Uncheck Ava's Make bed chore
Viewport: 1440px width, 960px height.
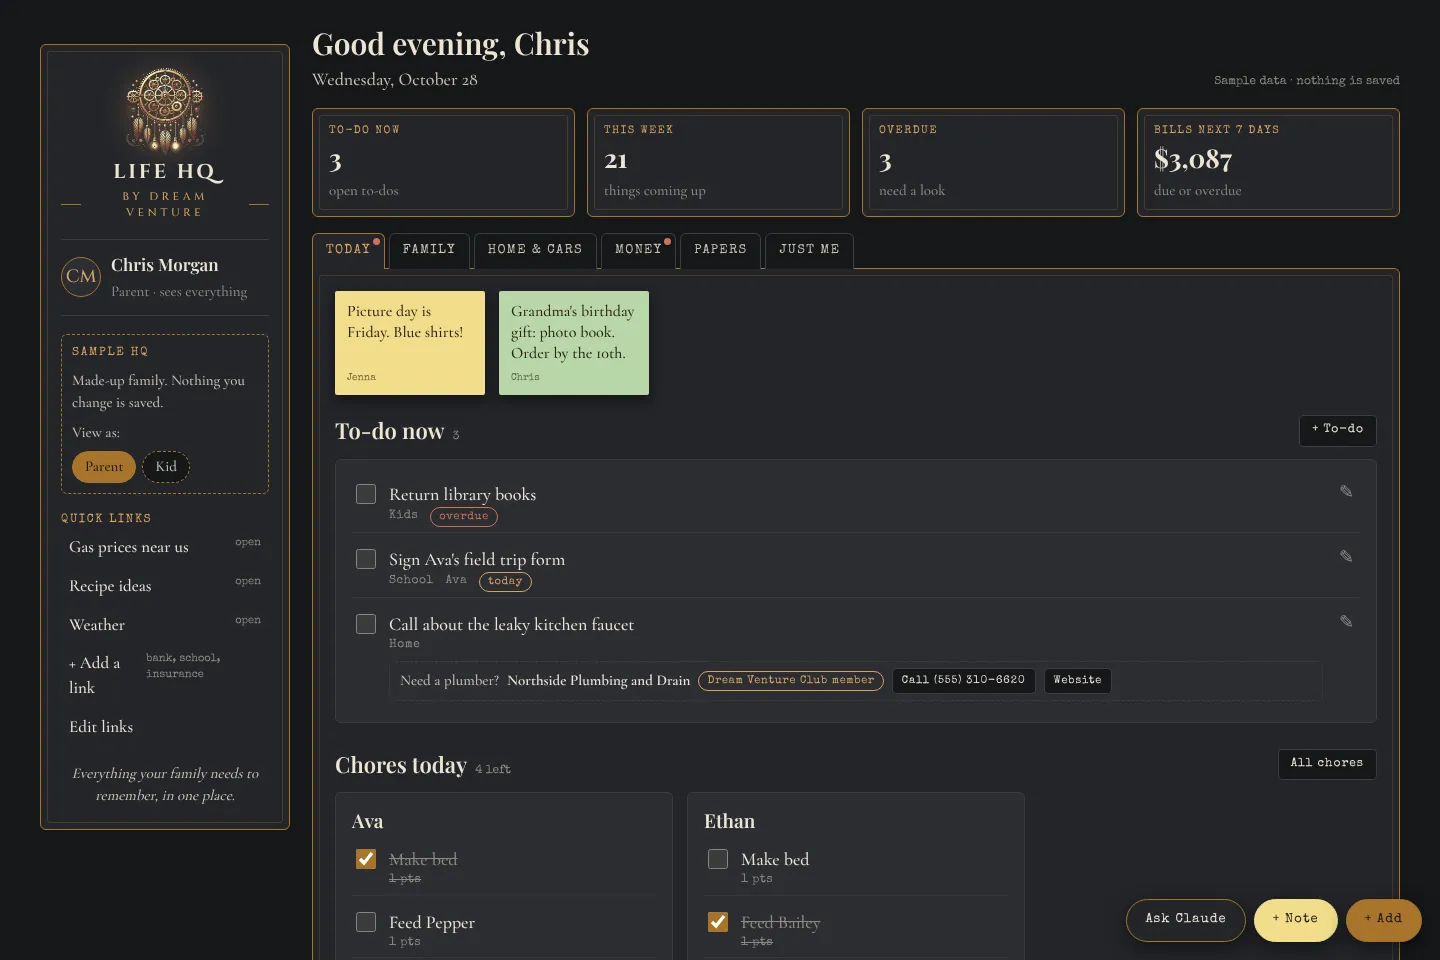point(366,859)
